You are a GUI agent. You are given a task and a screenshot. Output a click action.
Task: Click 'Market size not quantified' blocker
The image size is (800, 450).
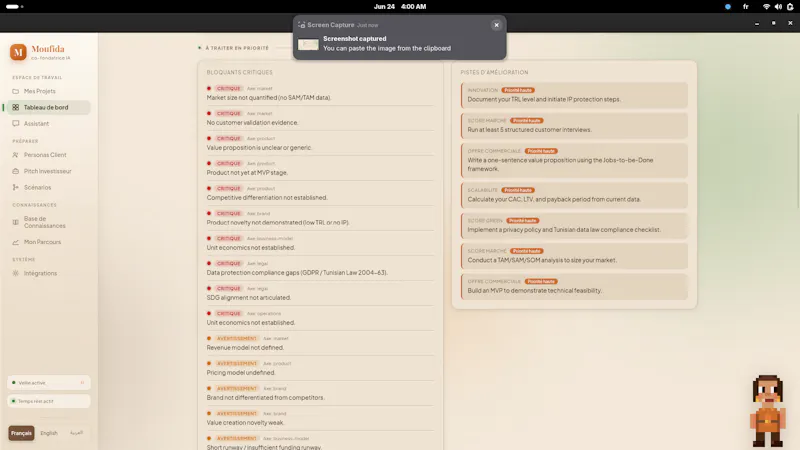tap(320, 93)
